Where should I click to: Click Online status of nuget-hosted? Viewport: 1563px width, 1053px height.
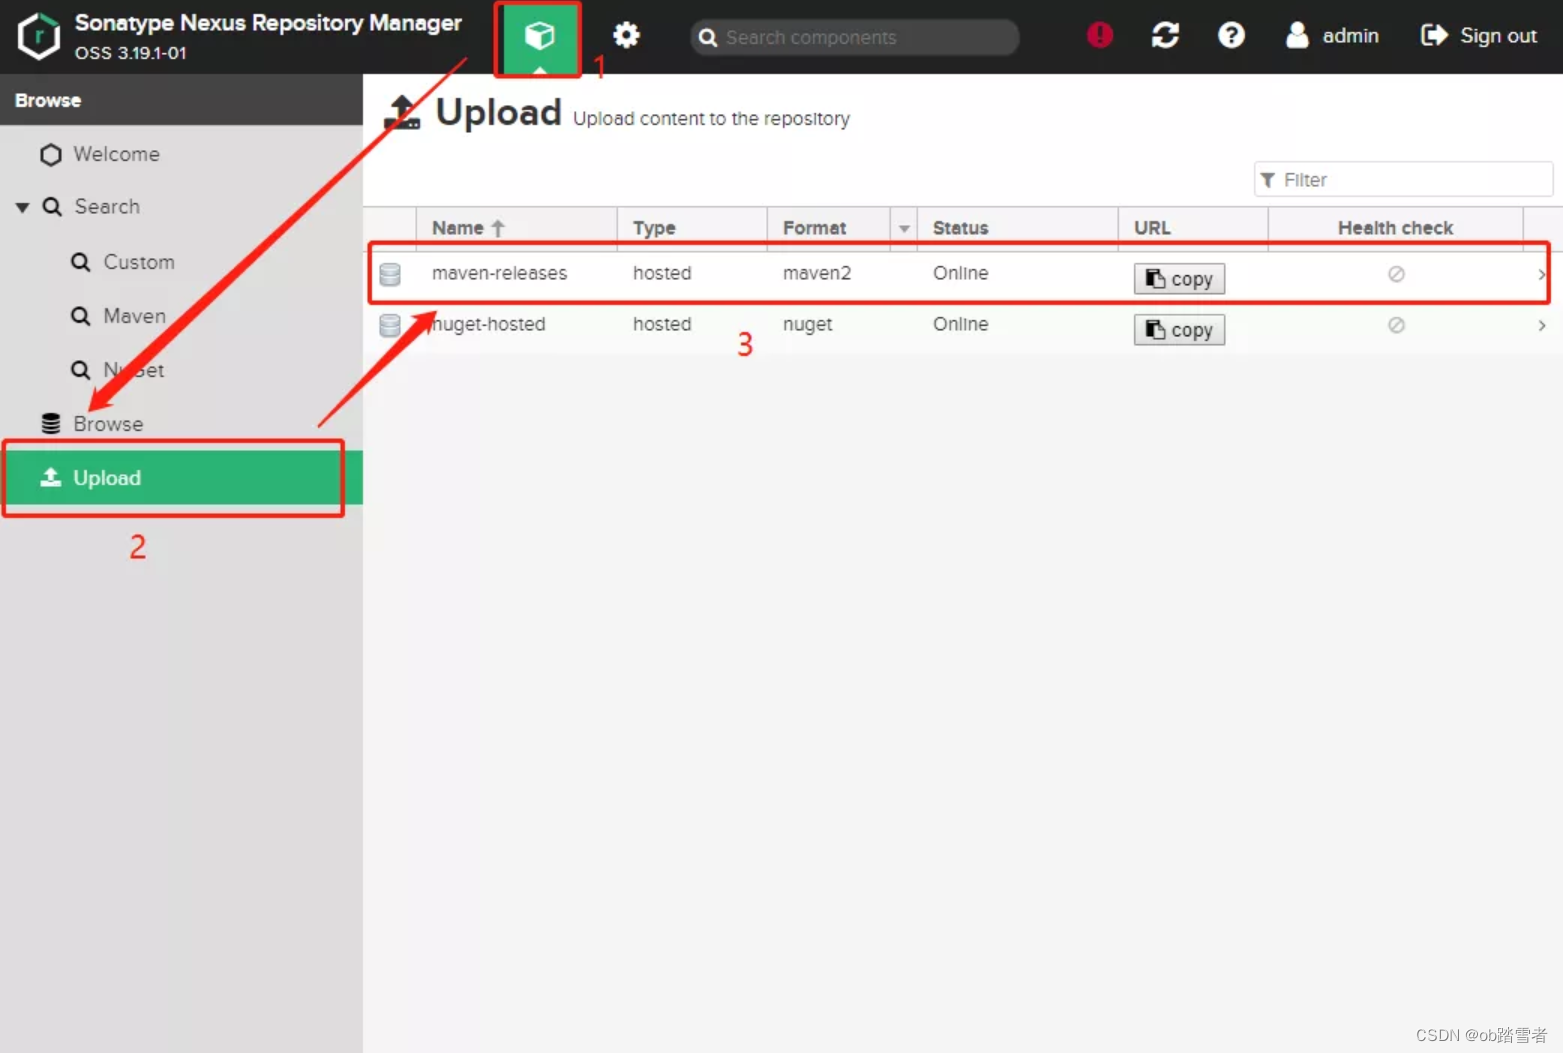[960, 324]
